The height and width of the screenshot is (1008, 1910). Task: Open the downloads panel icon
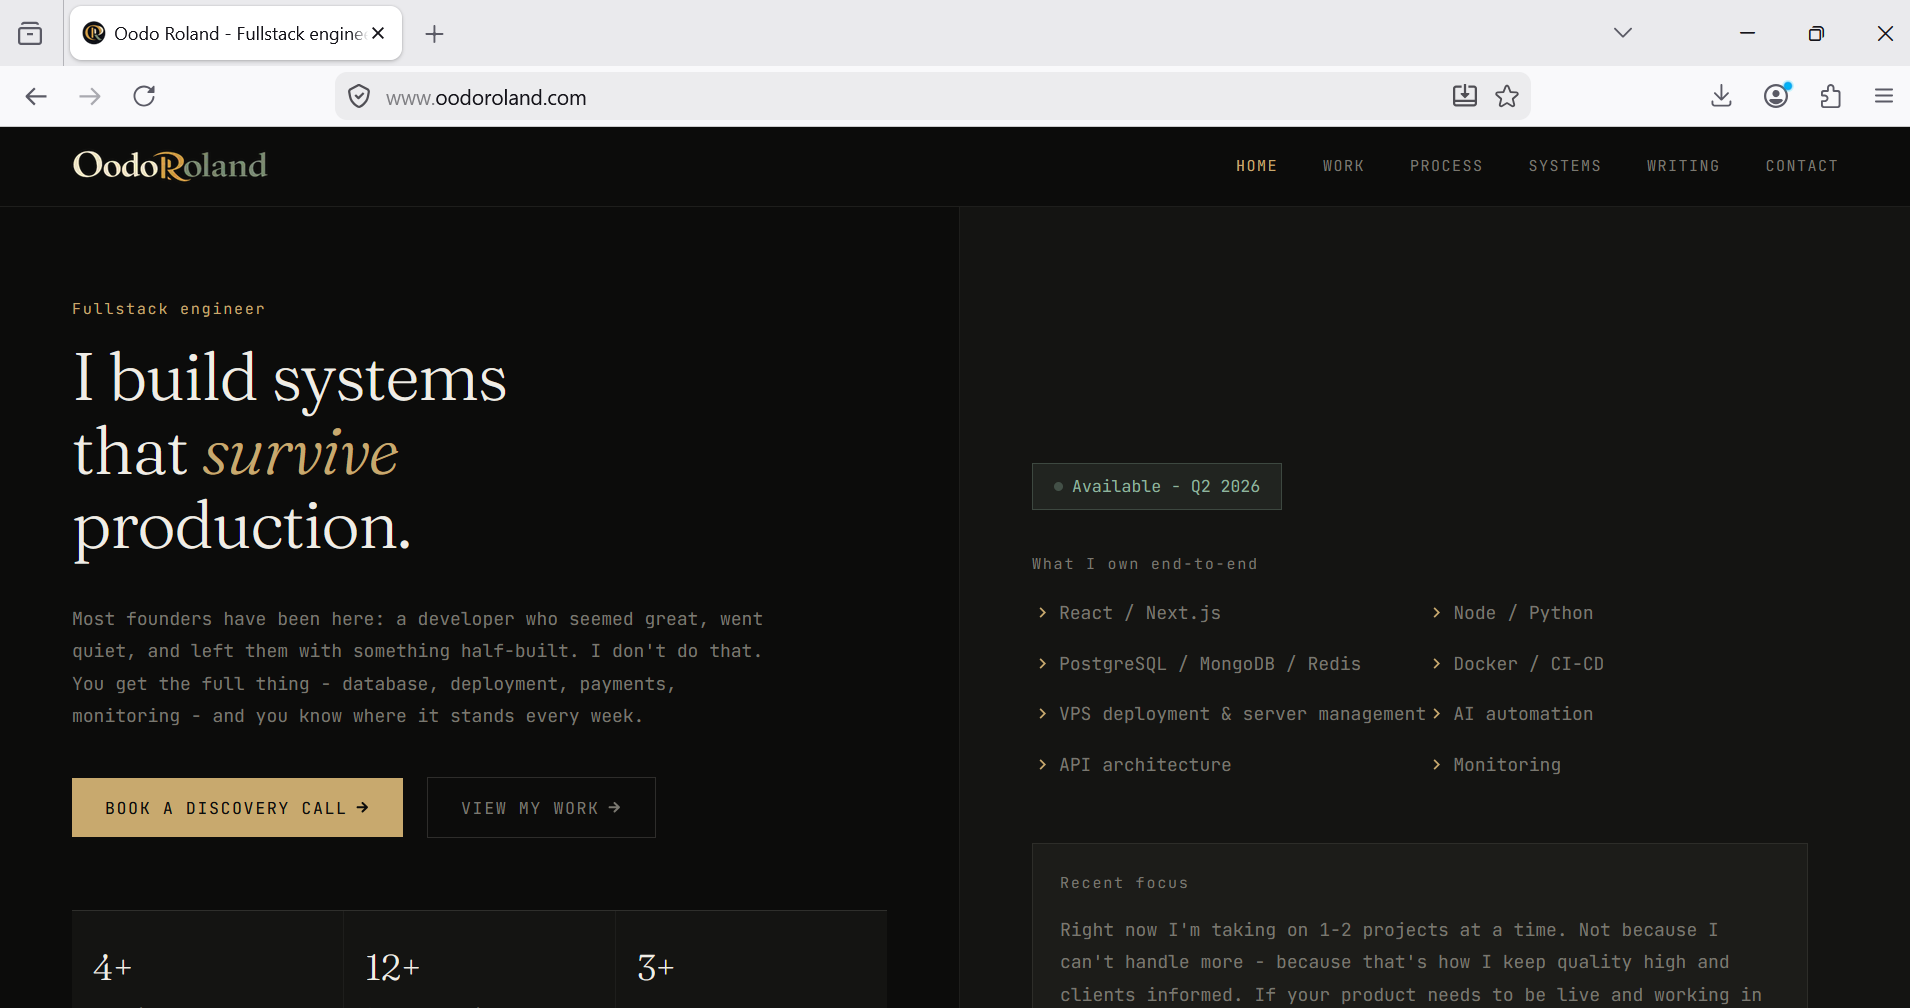pos(1721,96)
